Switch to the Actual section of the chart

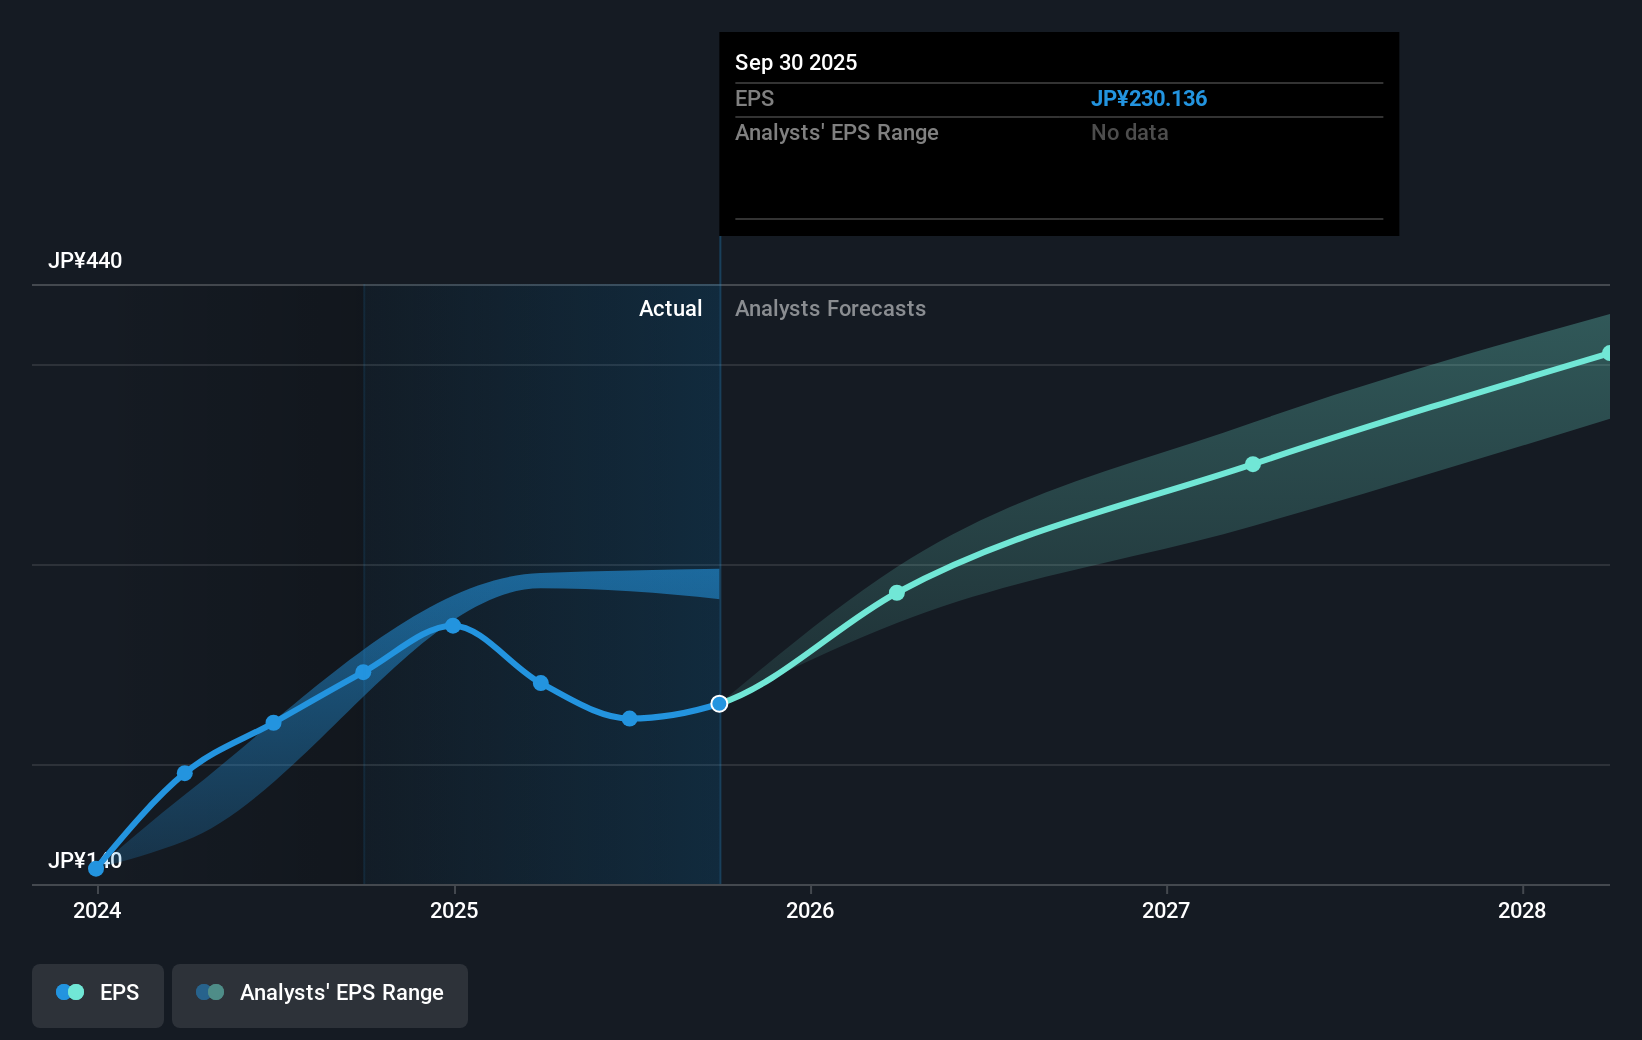click(x=670, y=308)
